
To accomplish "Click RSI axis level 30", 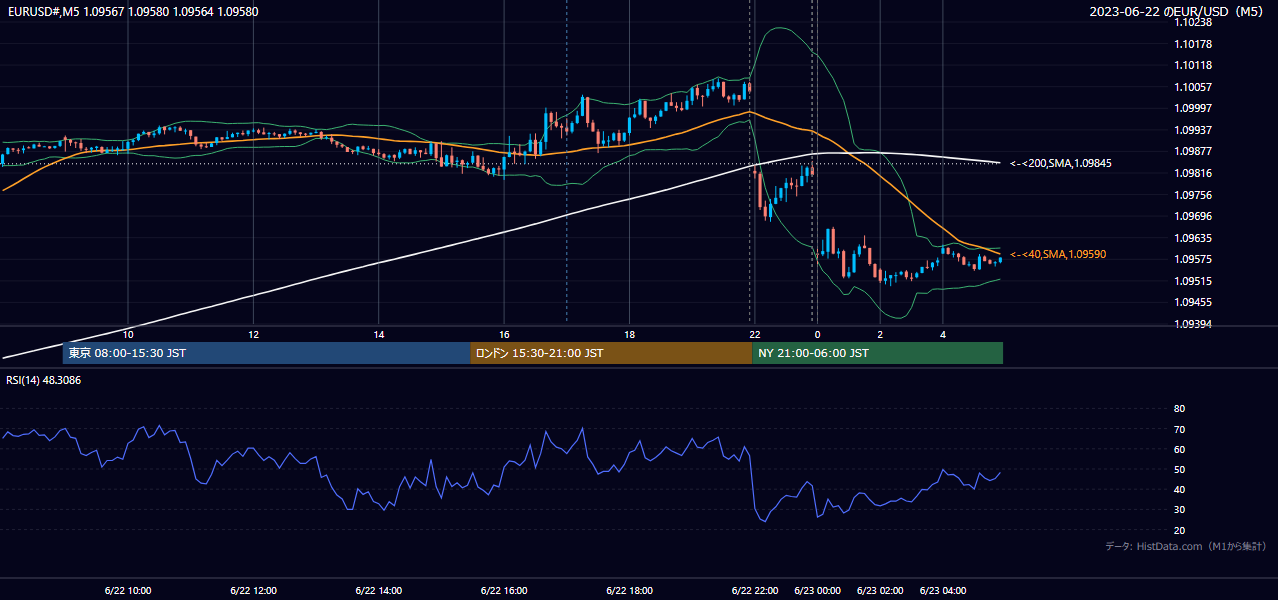I will [1179, 510].
